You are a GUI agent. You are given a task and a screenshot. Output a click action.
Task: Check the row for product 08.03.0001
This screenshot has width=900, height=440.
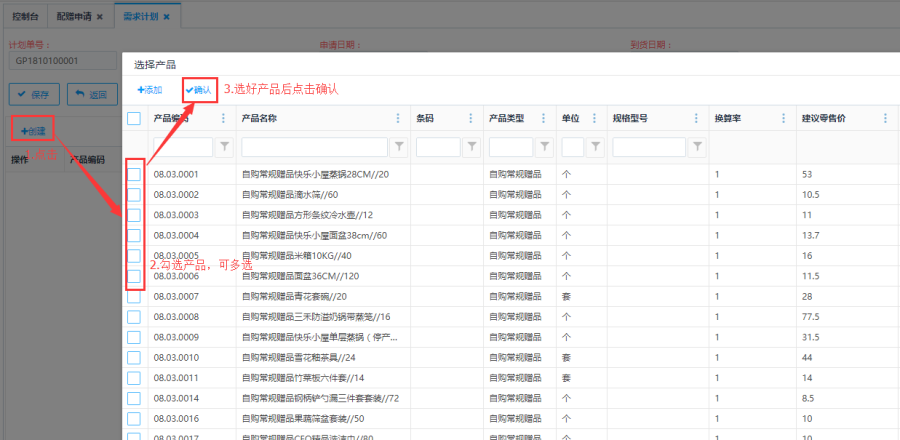[x=134, y=174]
